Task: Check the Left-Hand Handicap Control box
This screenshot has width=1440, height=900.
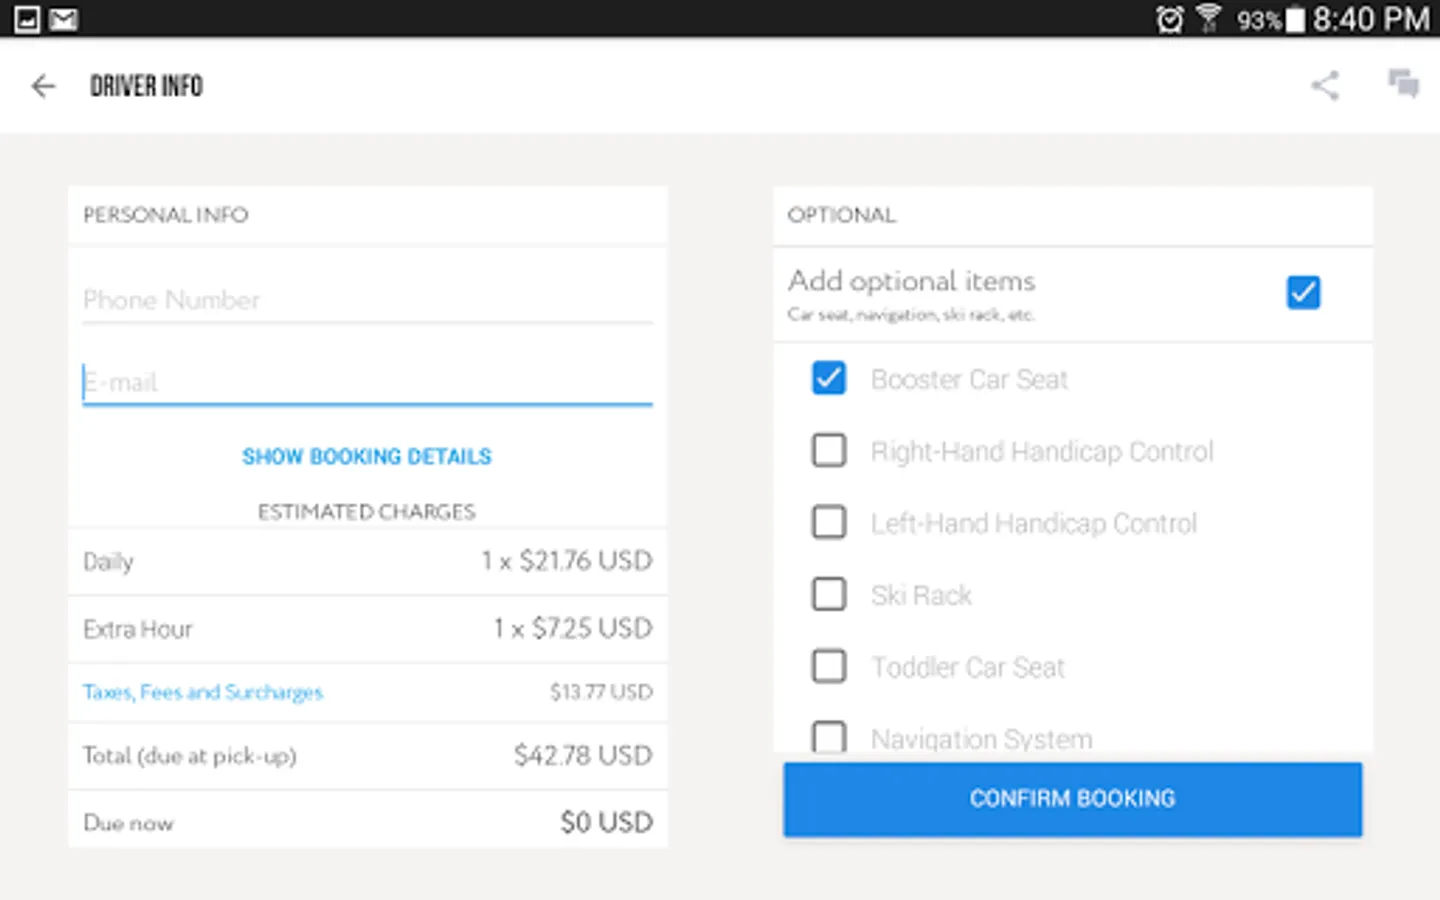Action: [829, 522]
